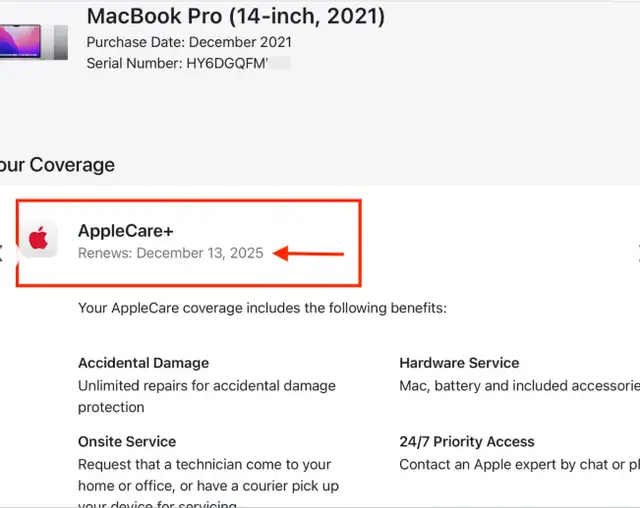Click the Your Coverage section heading
This screenshot has width=640, height=508.
click(57, 165)
